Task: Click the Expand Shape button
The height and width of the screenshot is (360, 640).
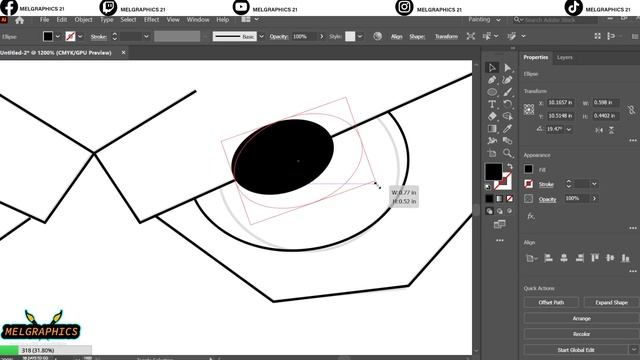Action: (x=611, y=302)
